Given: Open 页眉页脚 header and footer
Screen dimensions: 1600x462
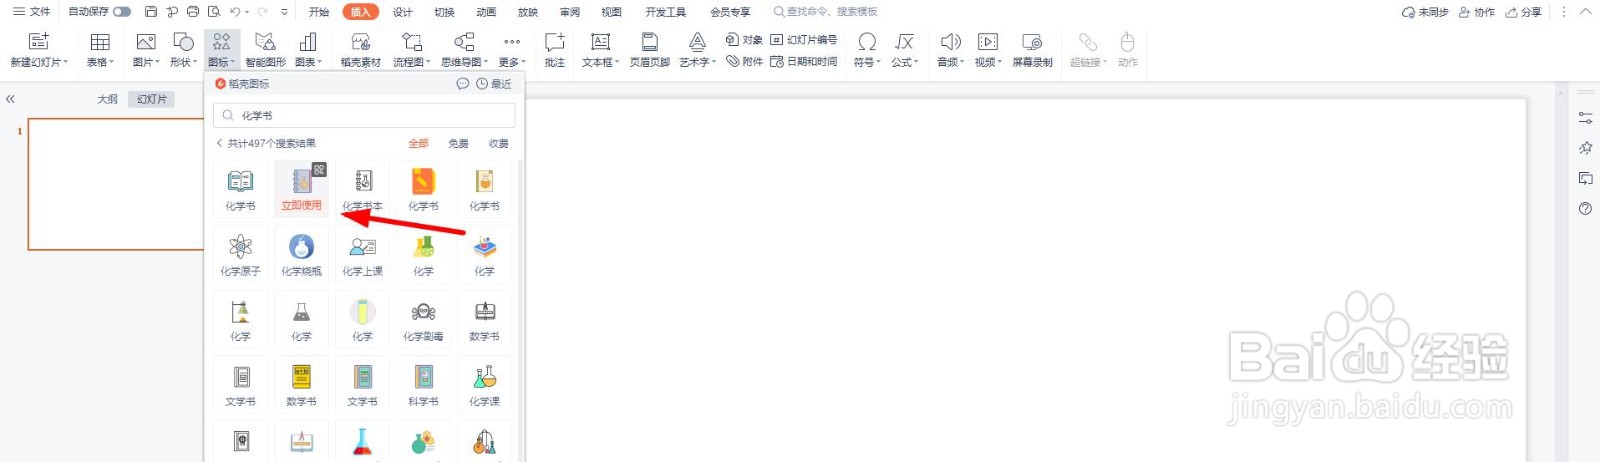Looking at the screenshot, I should [650, 49].
